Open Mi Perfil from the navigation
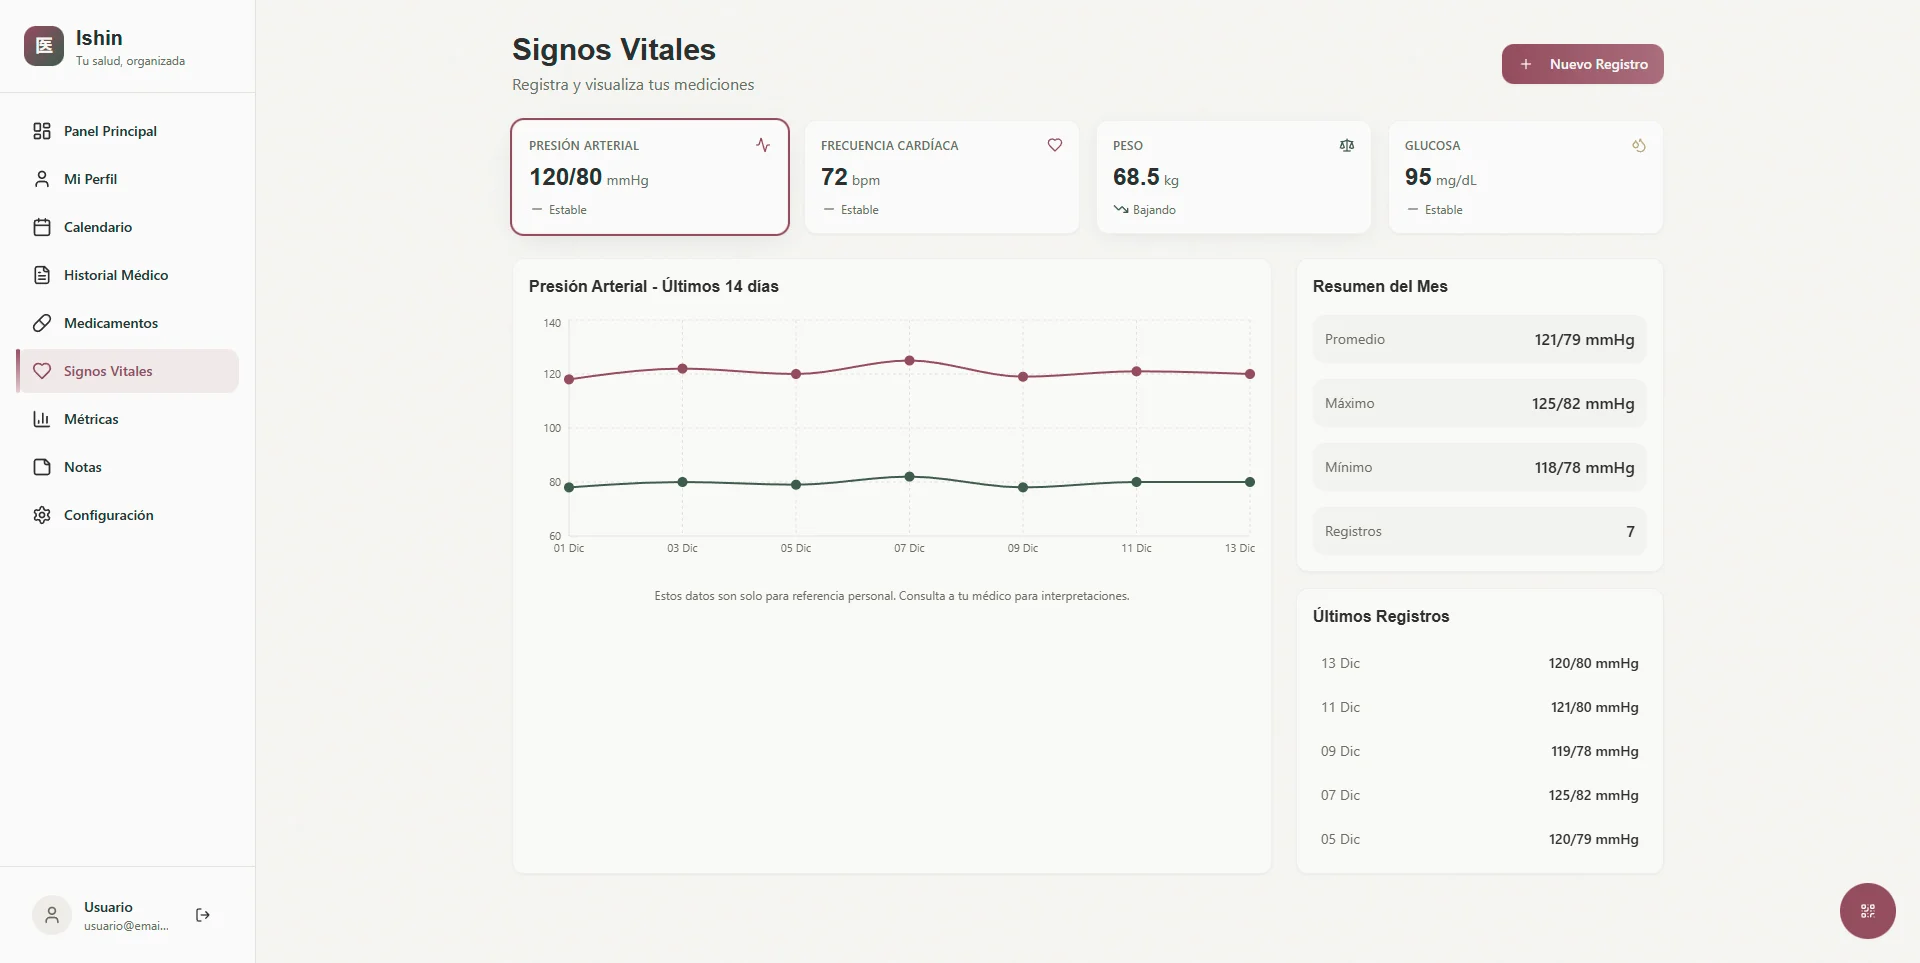1920x963 pixels. [91, 179]
